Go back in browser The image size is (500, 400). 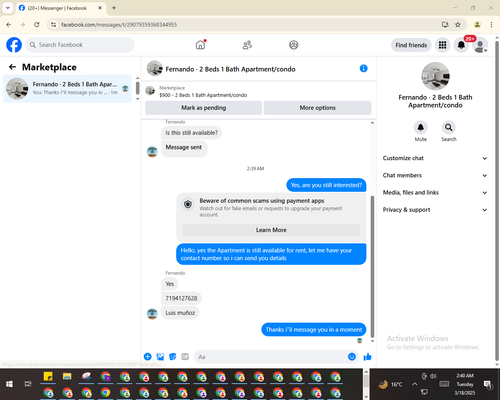[9, 24]
